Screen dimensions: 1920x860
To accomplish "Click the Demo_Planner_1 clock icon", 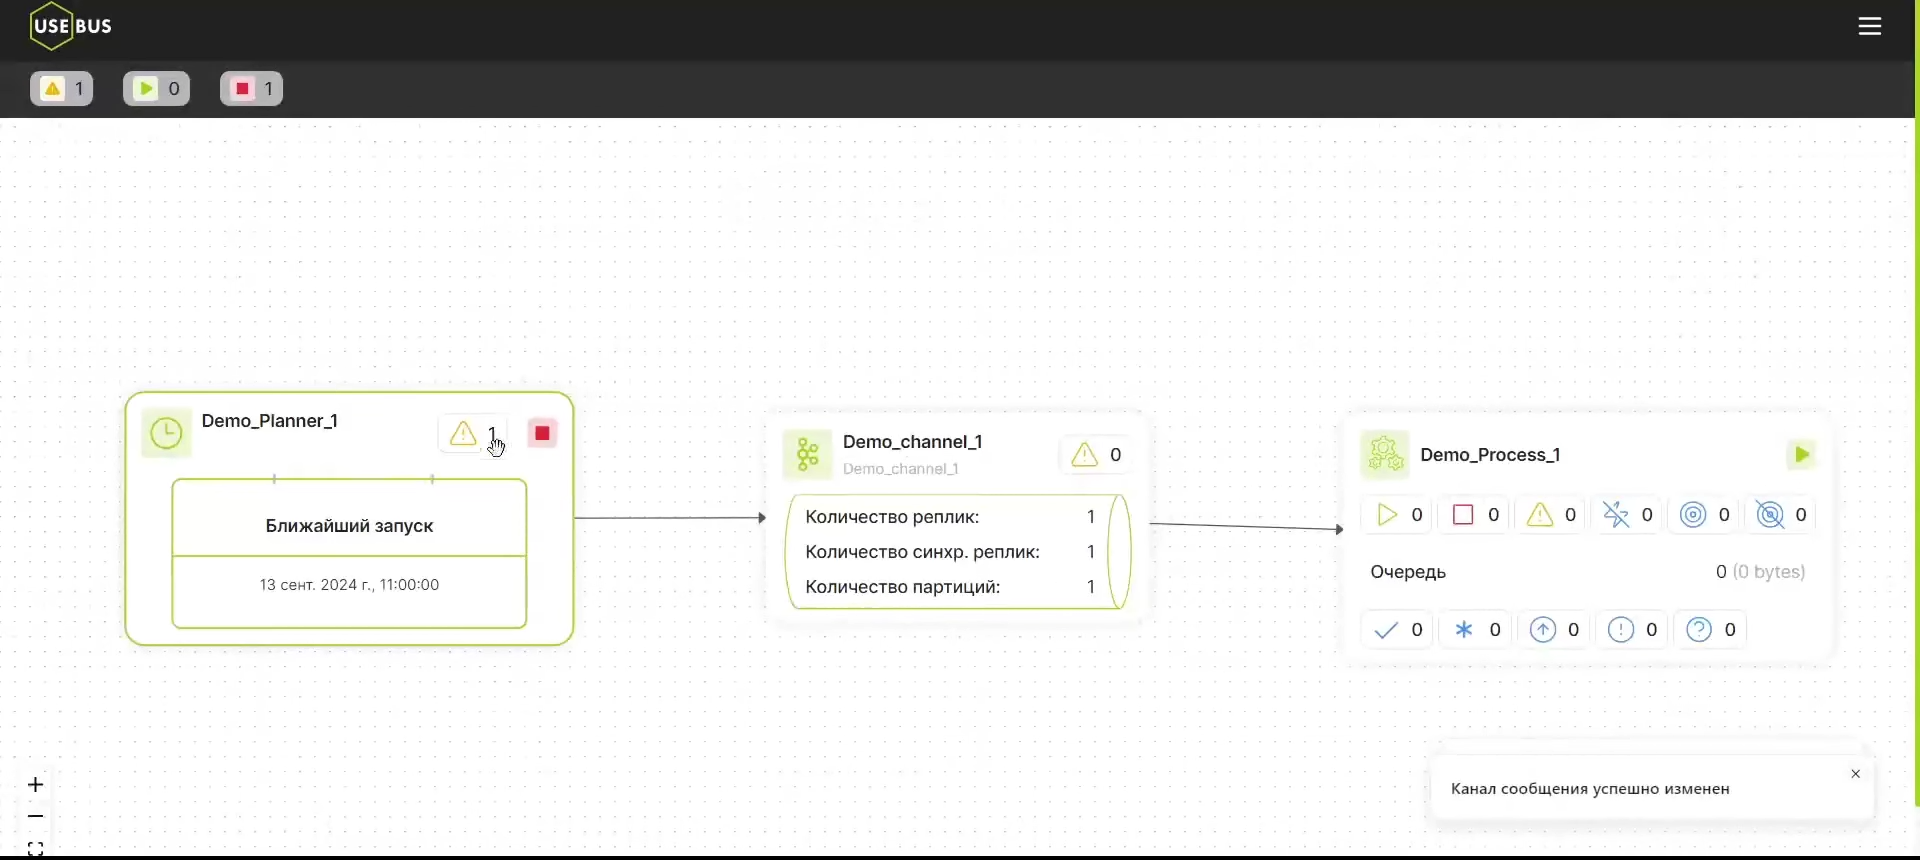I will (166, 434).
